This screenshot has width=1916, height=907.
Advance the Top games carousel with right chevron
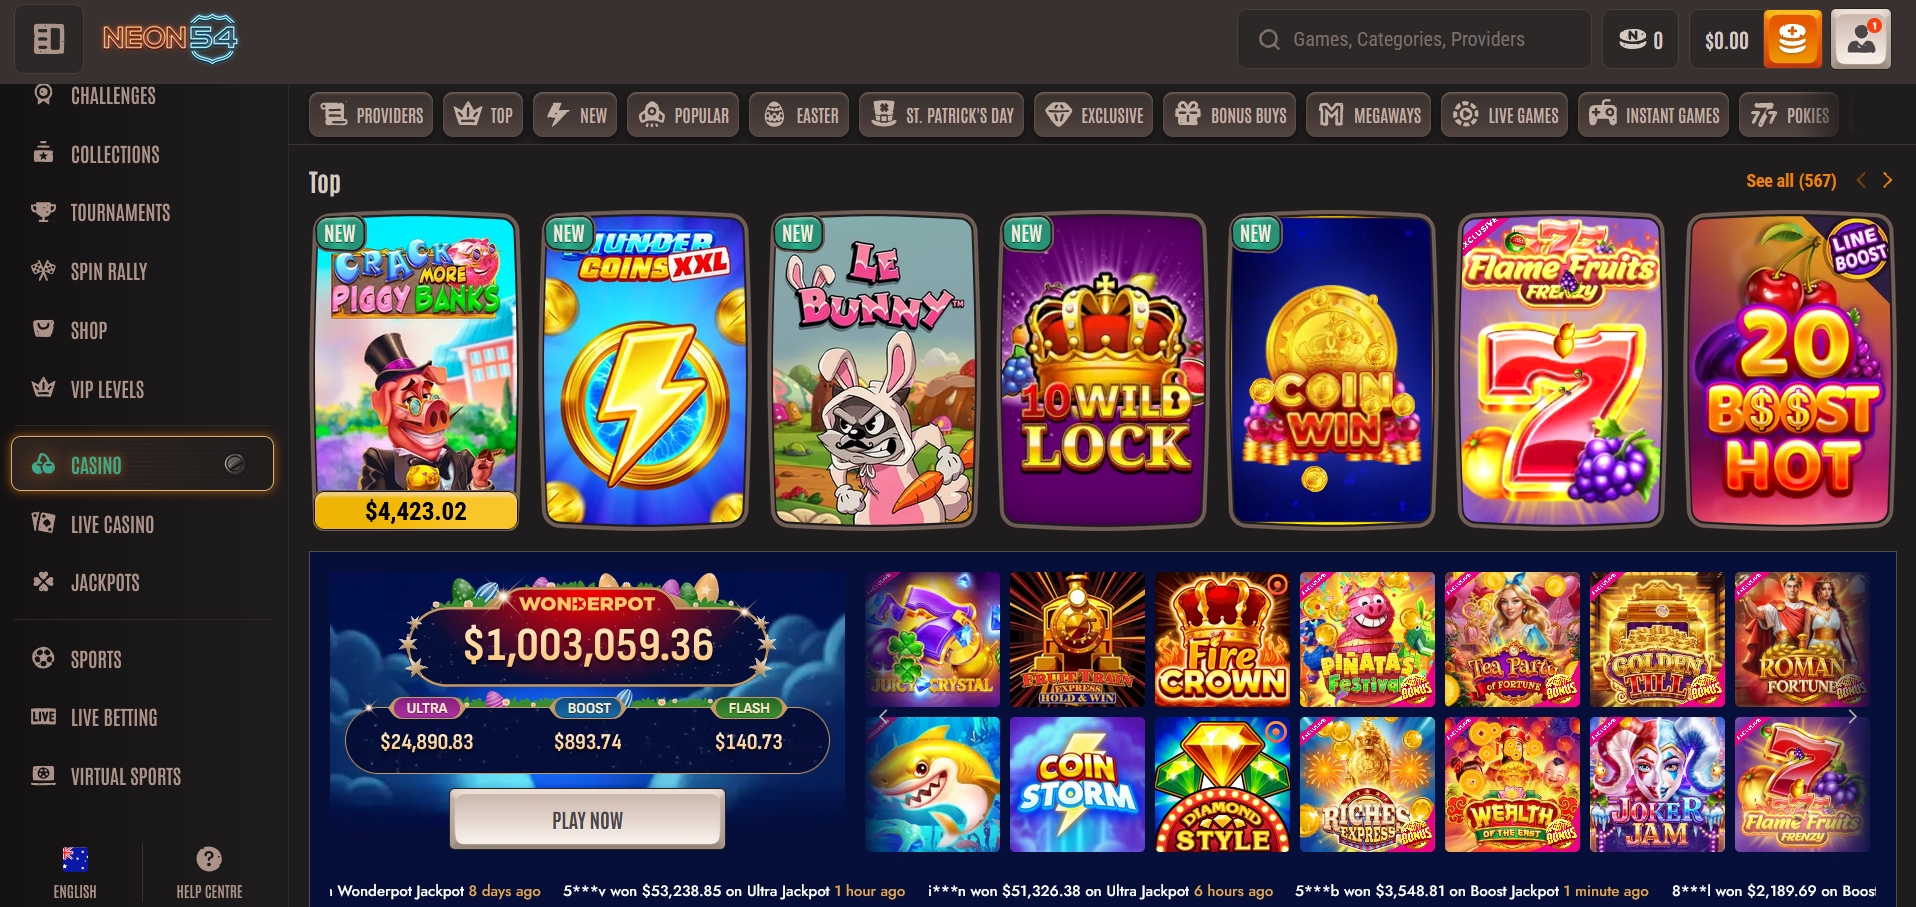point(1887,180)
